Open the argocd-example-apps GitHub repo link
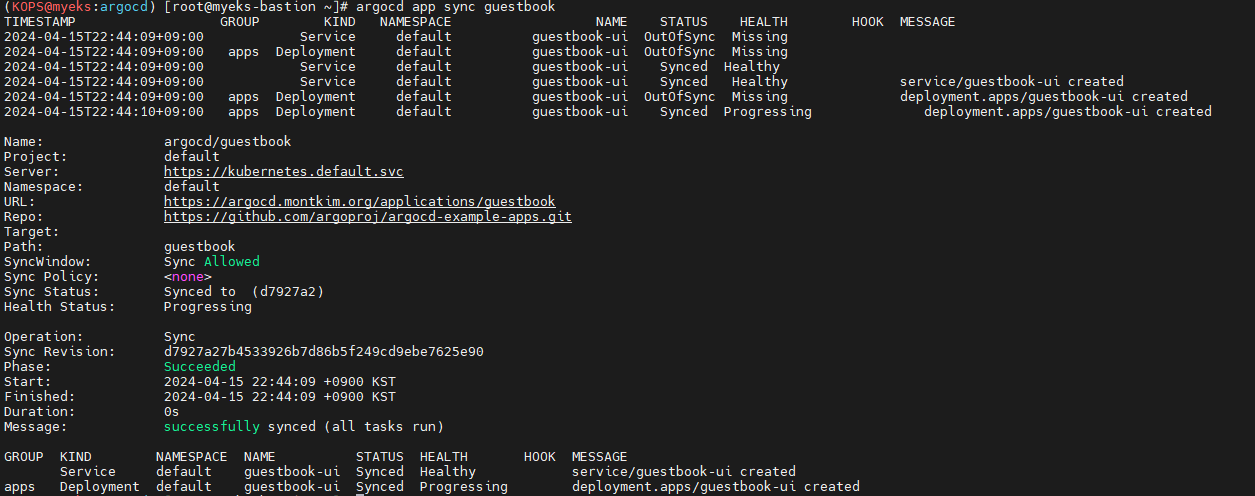The width and height of the screenshot is (1255, 496). tap(368, 217)
